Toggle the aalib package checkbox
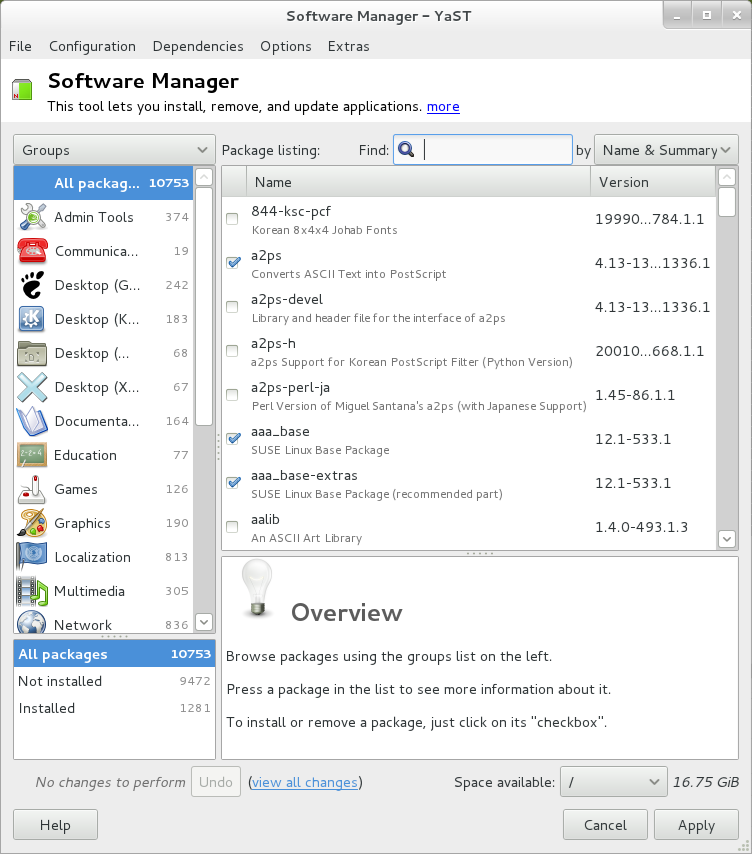The image size is (752, 854). click(233, 527)
